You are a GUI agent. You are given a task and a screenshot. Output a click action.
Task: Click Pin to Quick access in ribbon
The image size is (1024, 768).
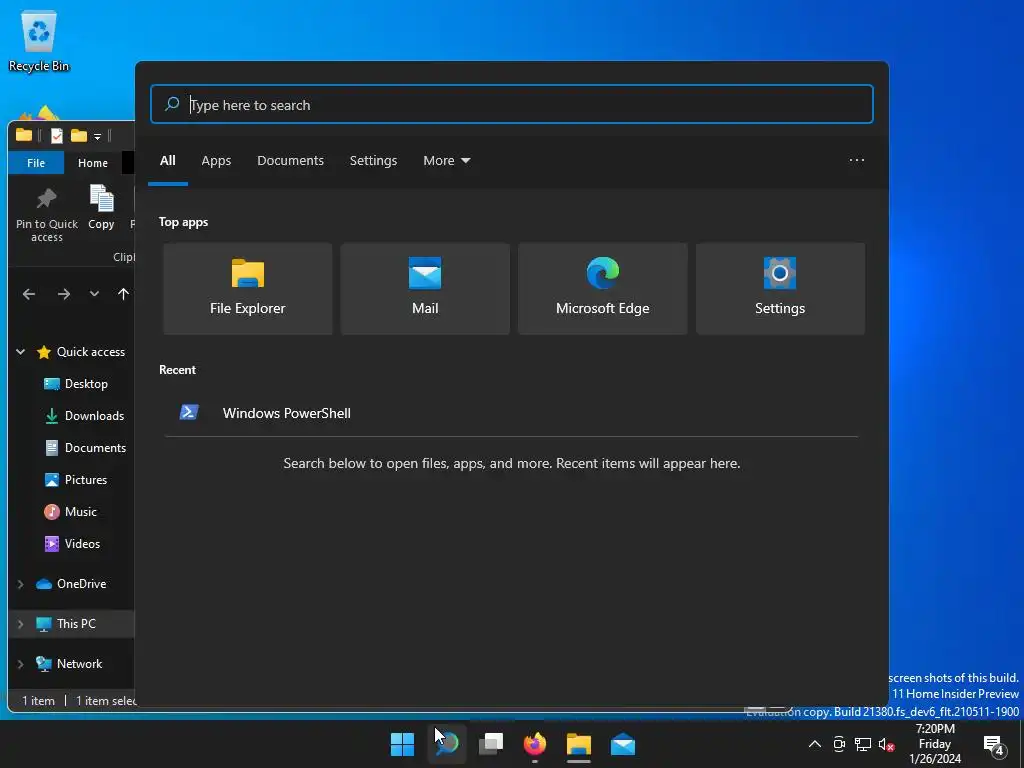click(46, 214)
